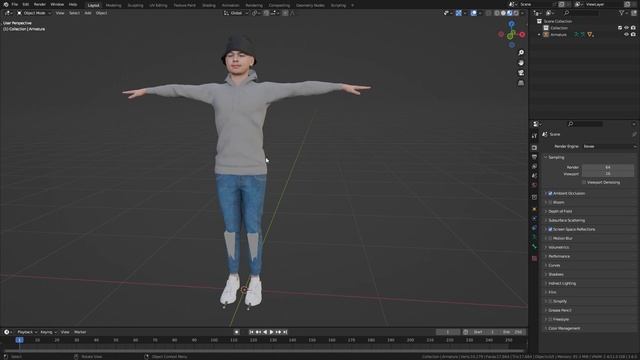Toggle camera view icon in viewport
Viewport: 640px width, 360px height.
[521, 73]
